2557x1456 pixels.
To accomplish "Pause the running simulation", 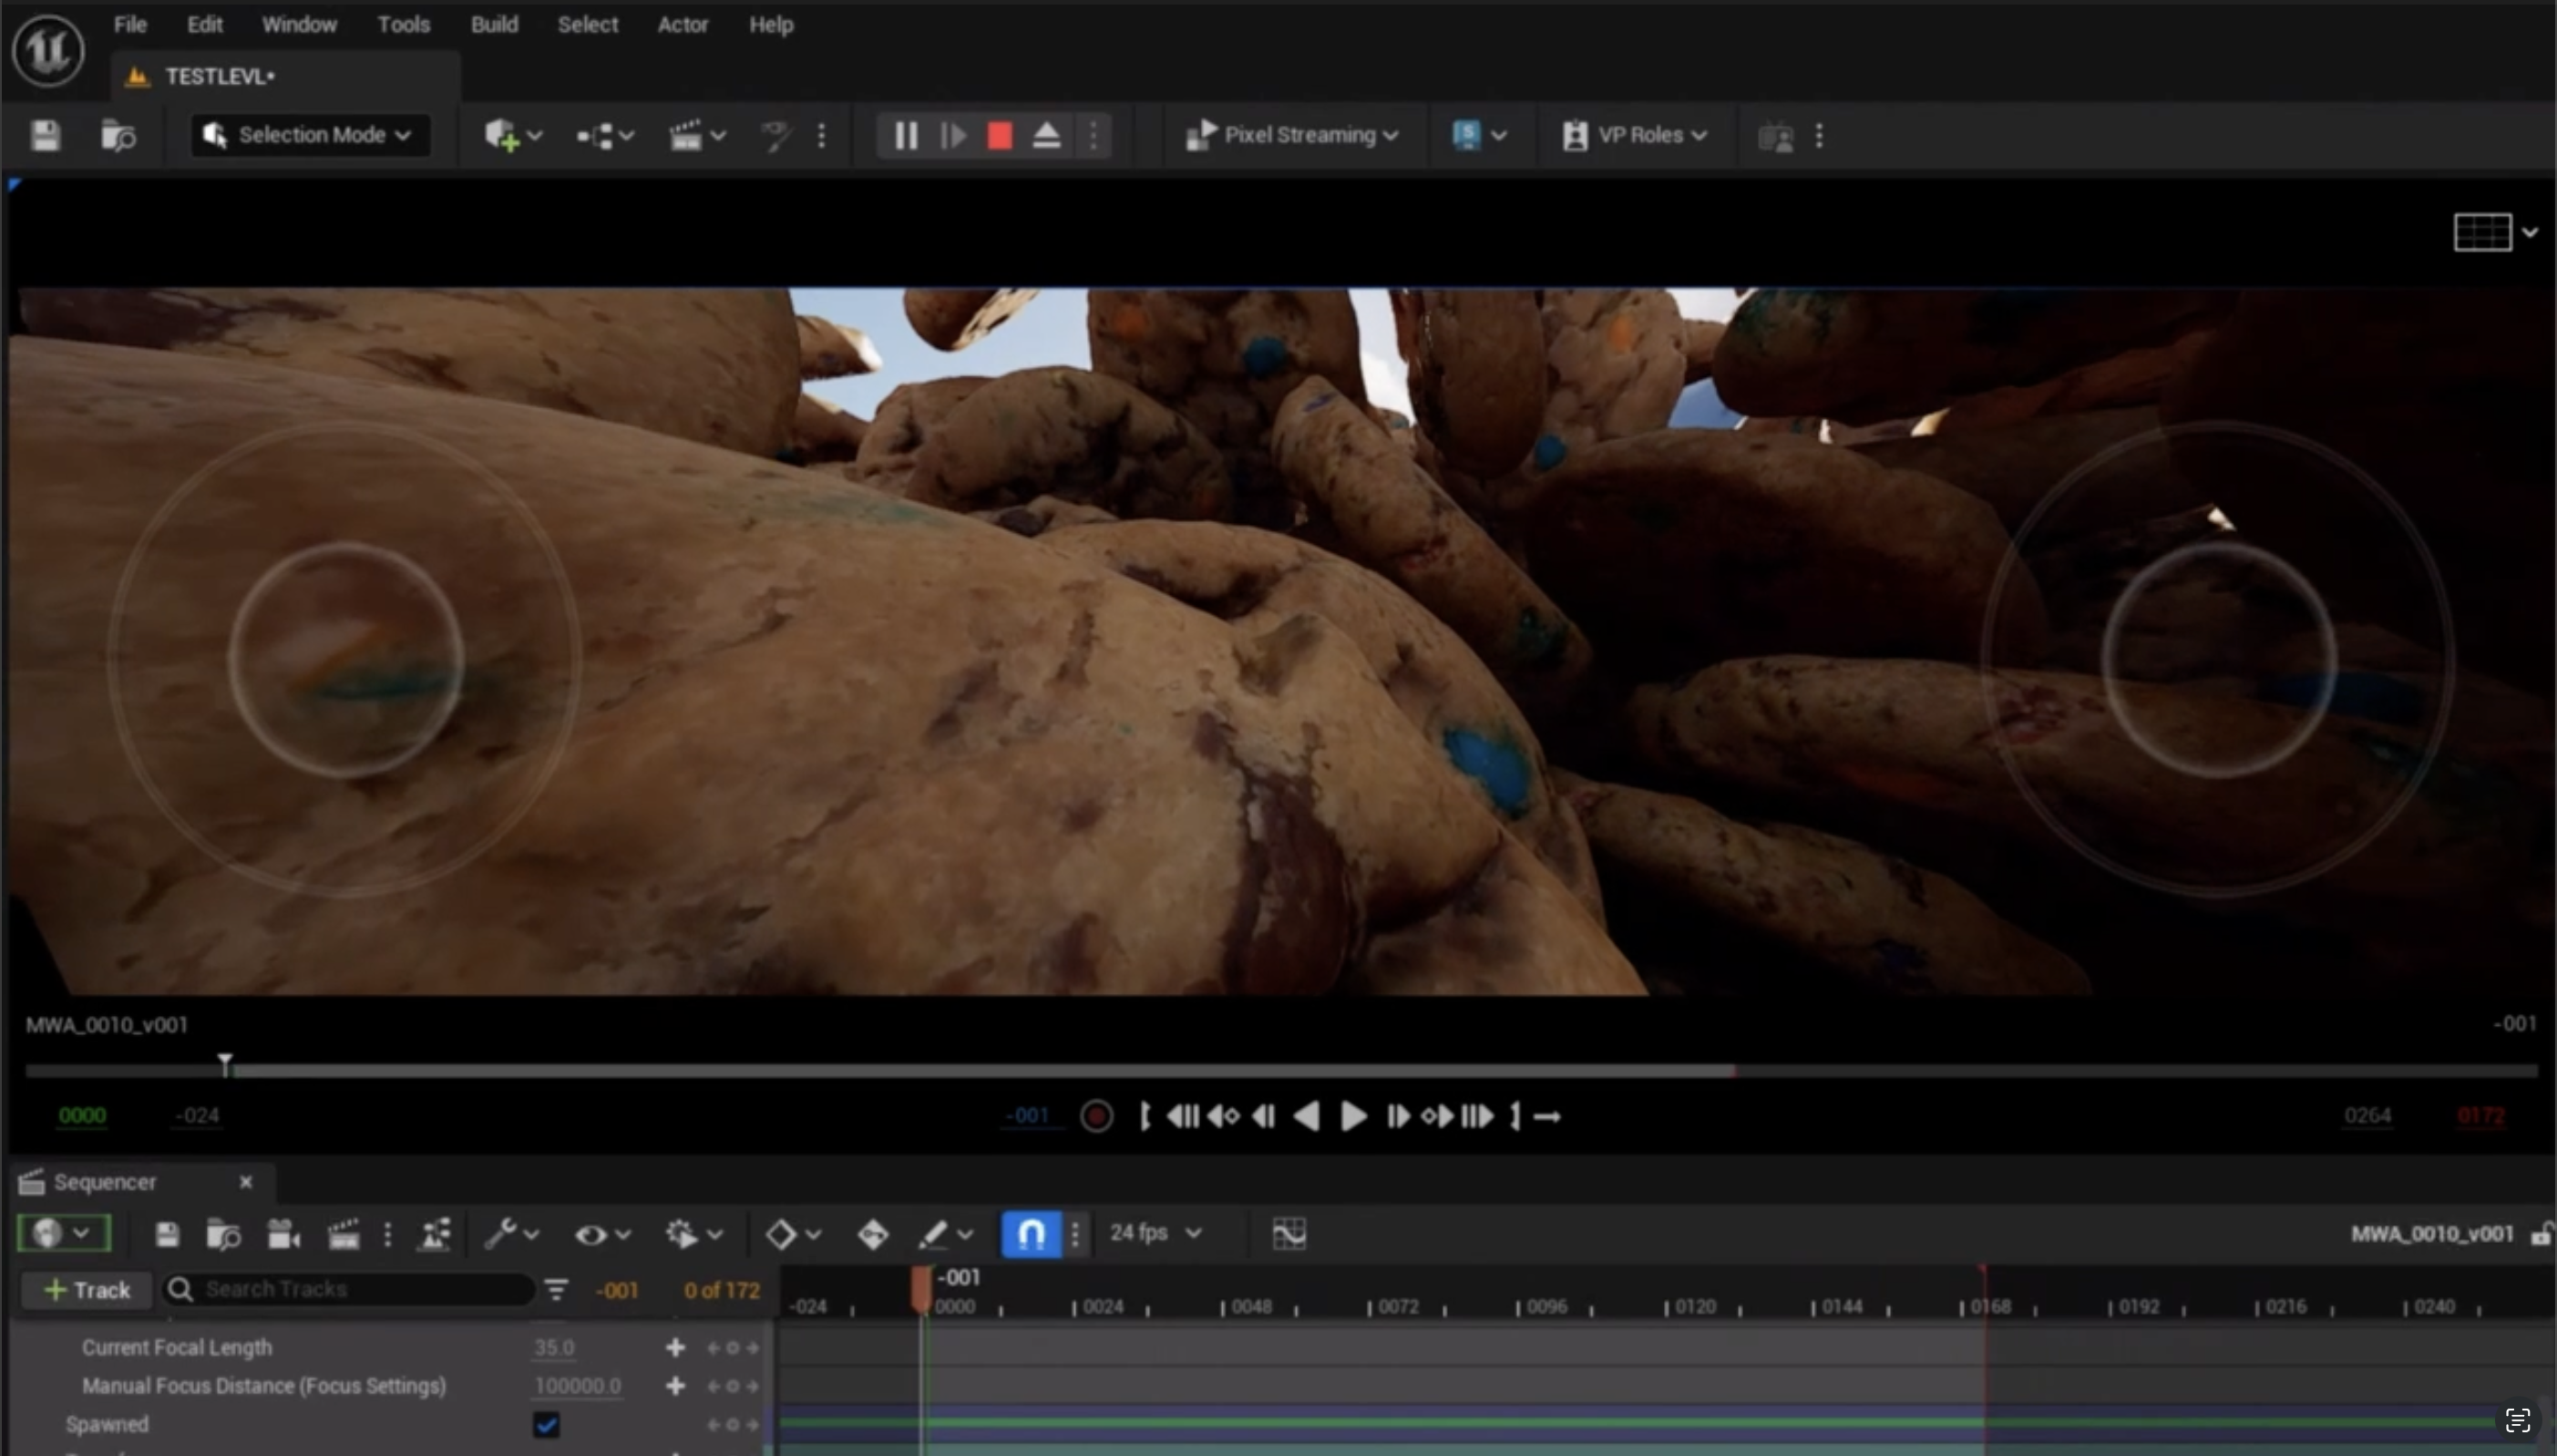I will (906, 135).
